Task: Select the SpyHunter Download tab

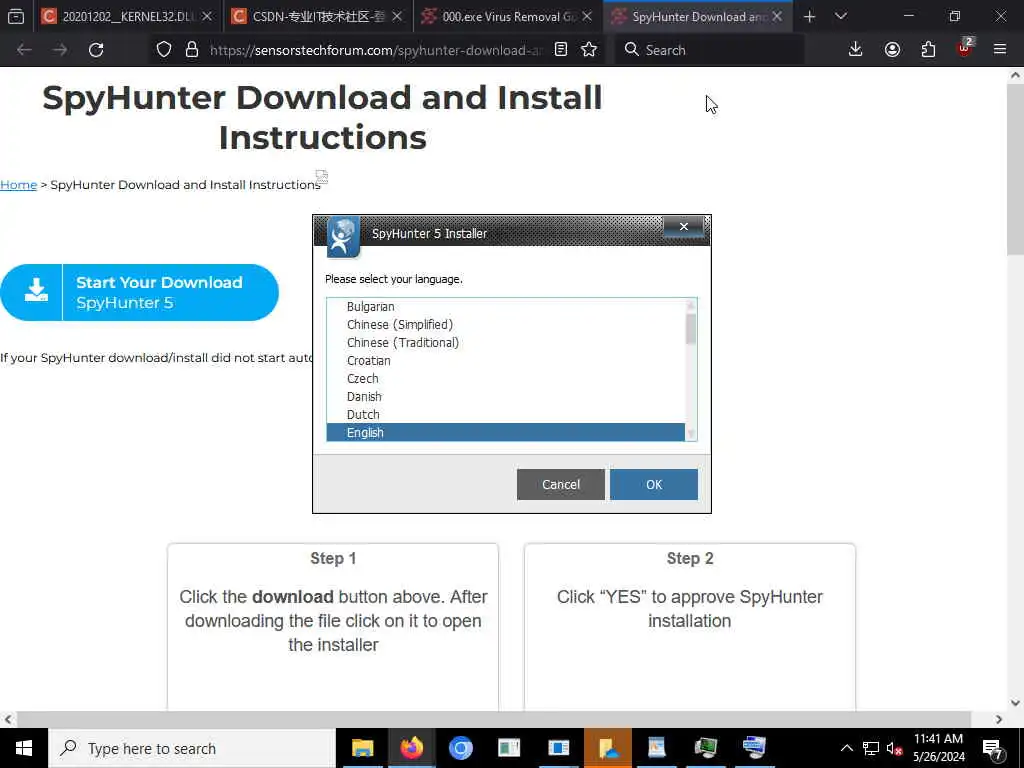Action: (x=697, y=17)
